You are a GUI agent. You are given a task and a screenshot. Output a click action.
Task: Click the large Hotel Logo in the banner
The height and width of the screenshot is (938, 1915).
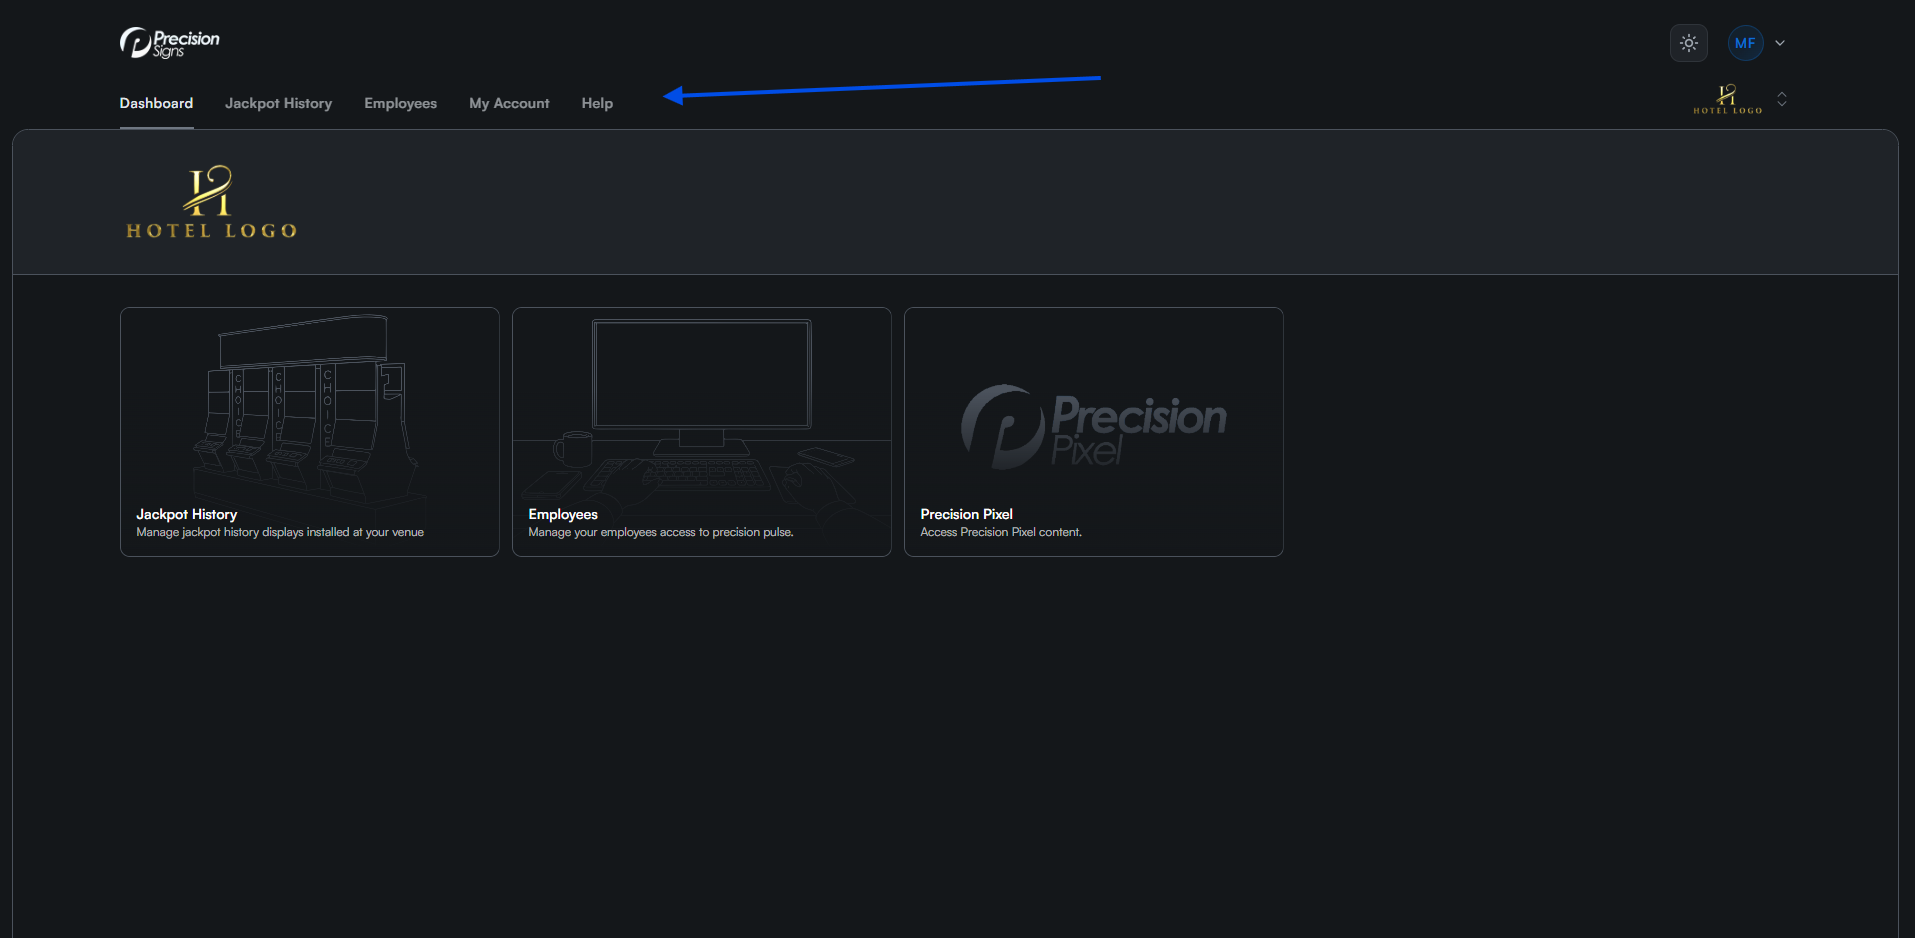211,202
